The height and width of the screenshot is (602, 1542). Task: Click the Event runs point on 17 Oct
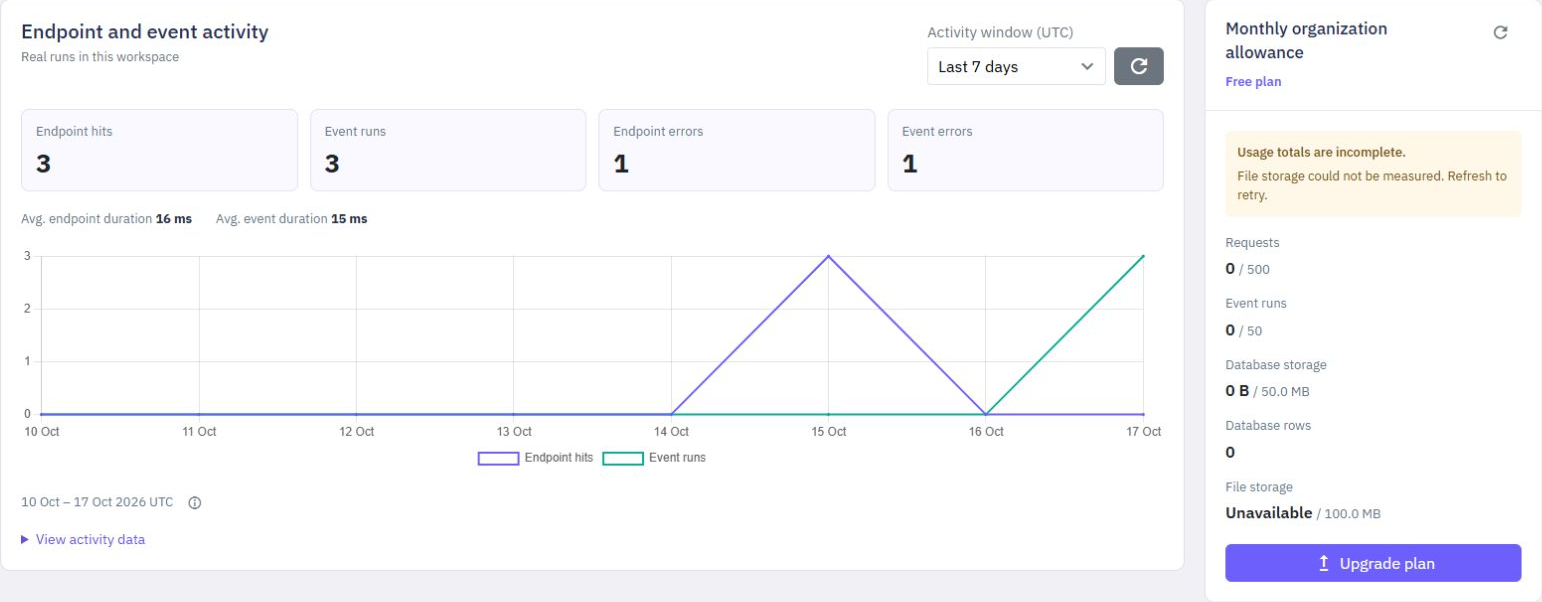[x=1143, y=256]
